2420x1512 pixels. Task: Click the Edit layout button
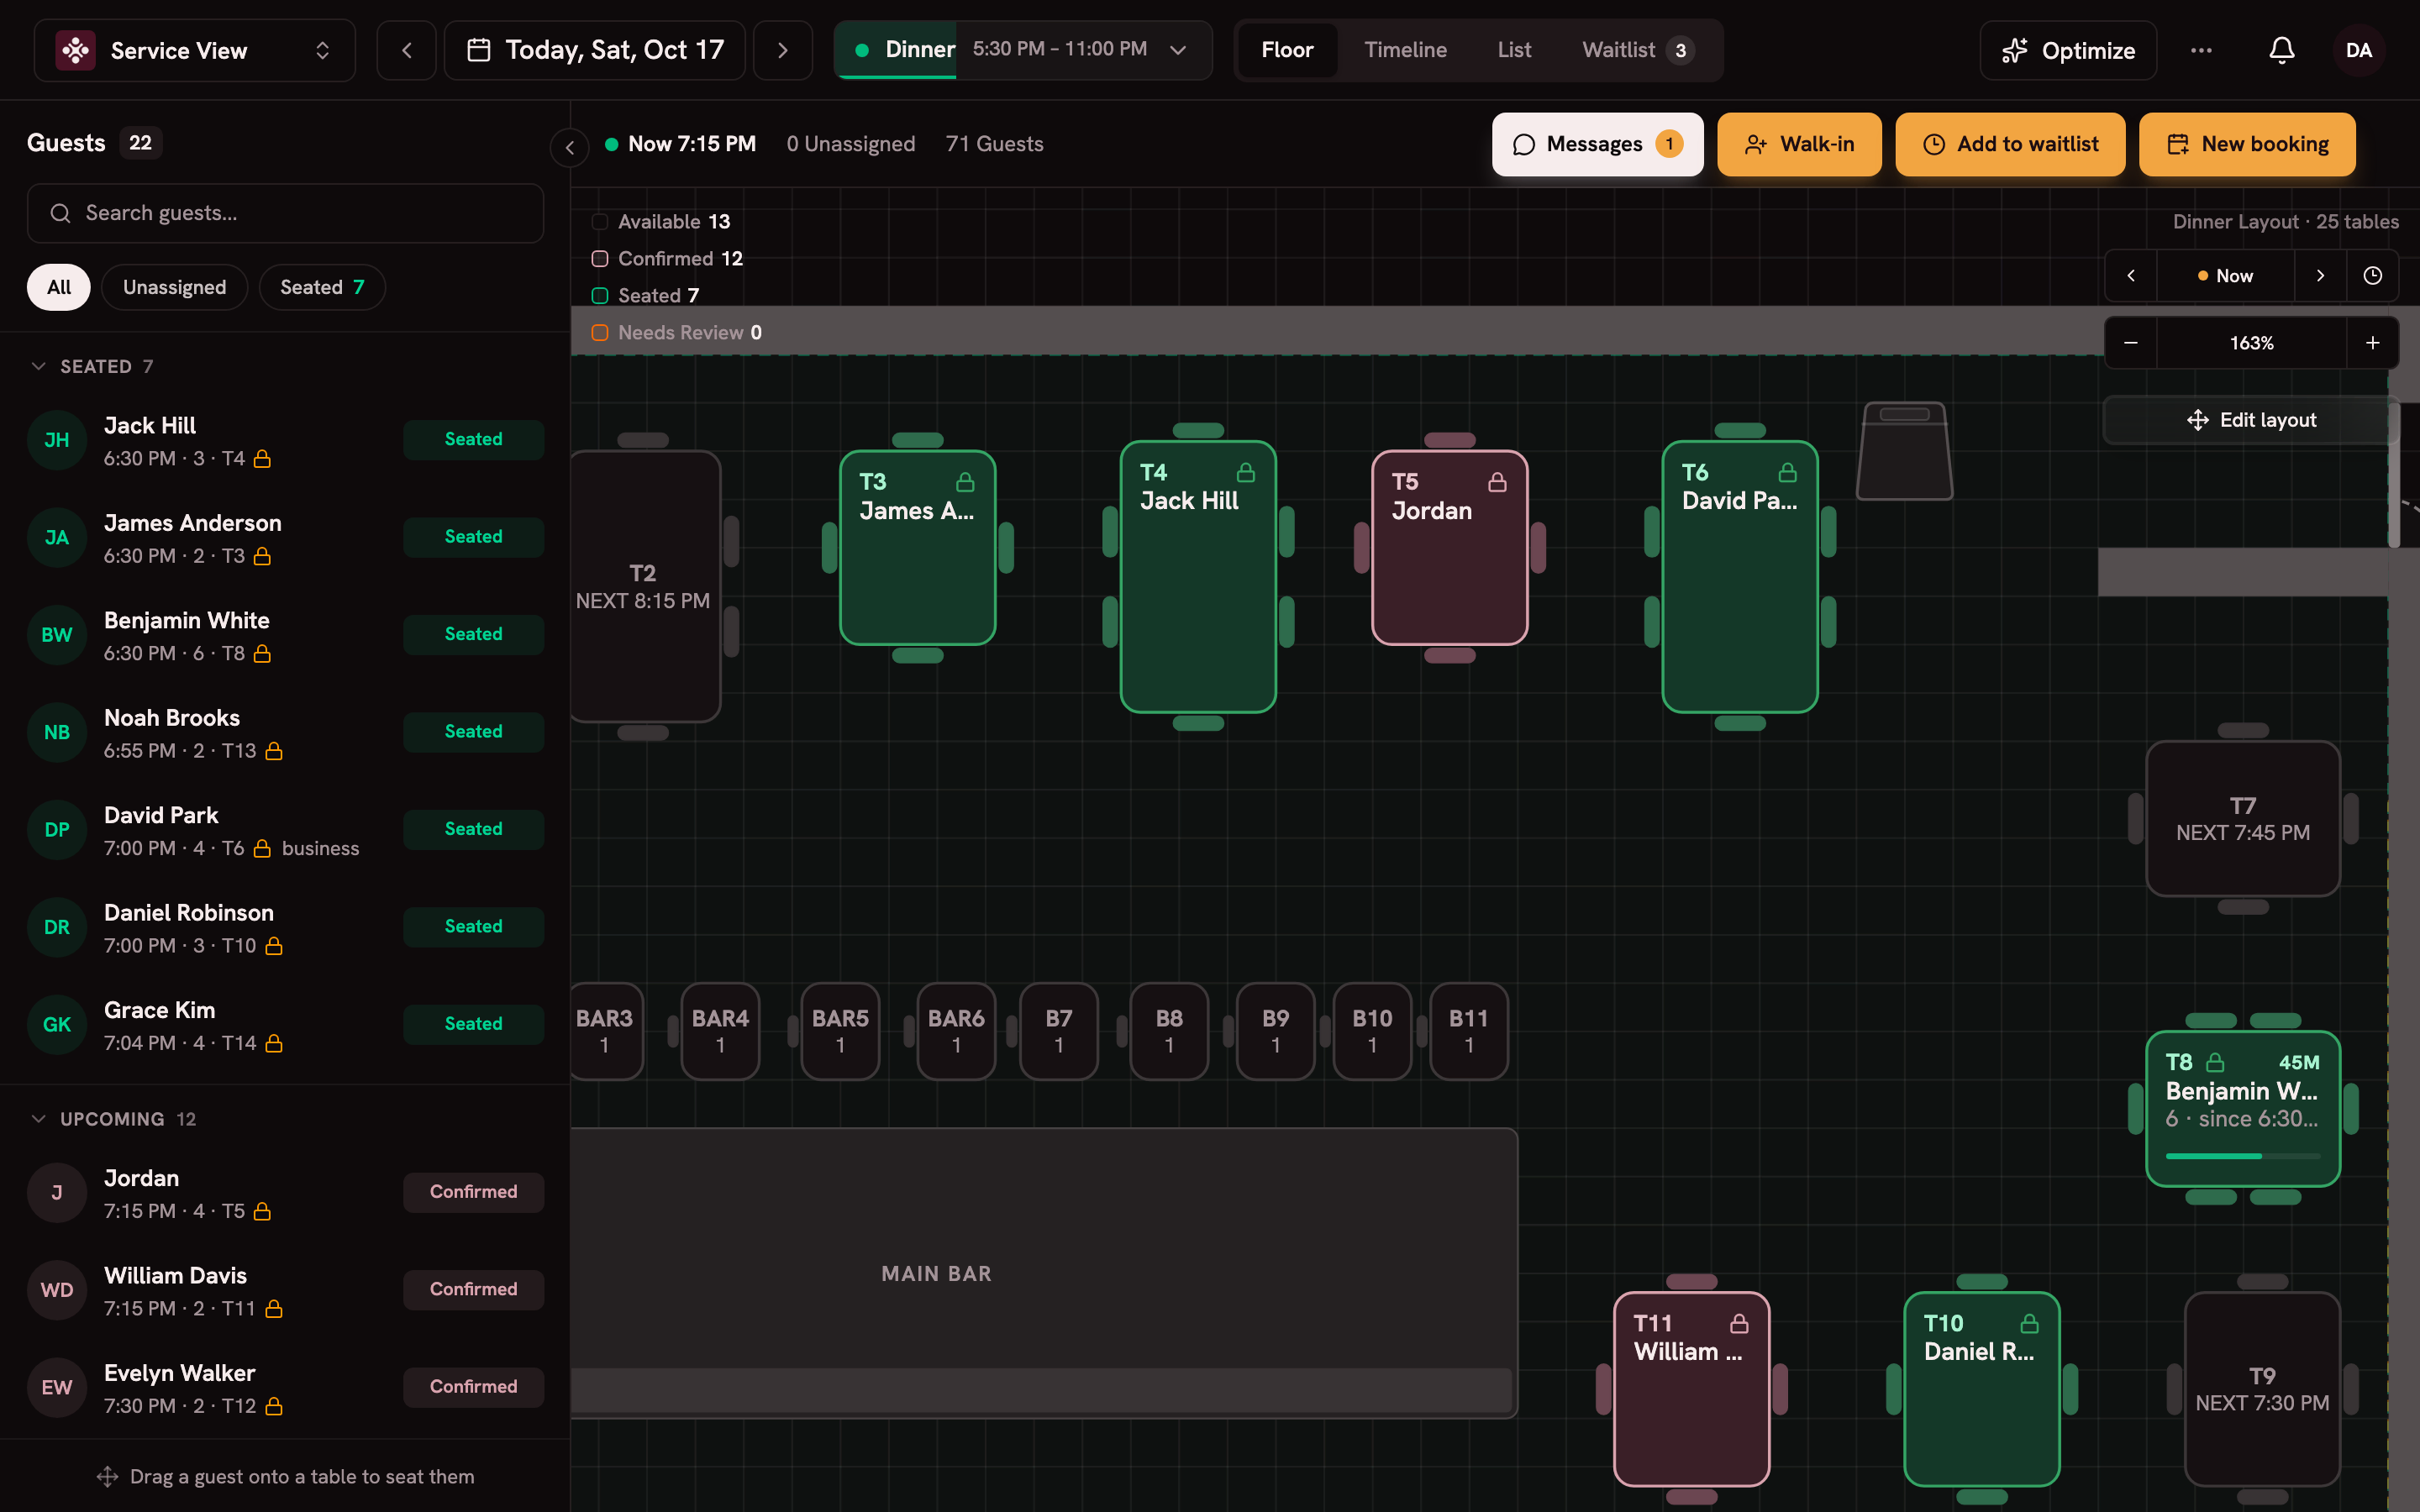click(x=2251, y=420)
